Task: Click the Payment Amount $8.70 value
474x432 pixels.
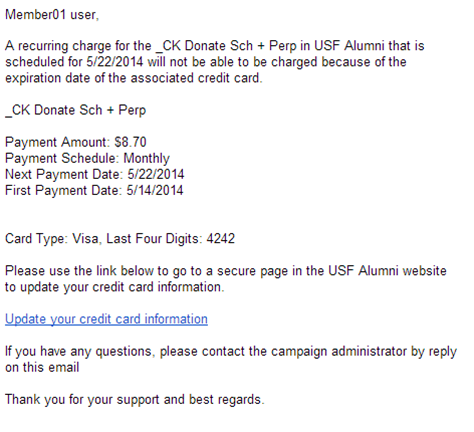Action: pos(130,142)
